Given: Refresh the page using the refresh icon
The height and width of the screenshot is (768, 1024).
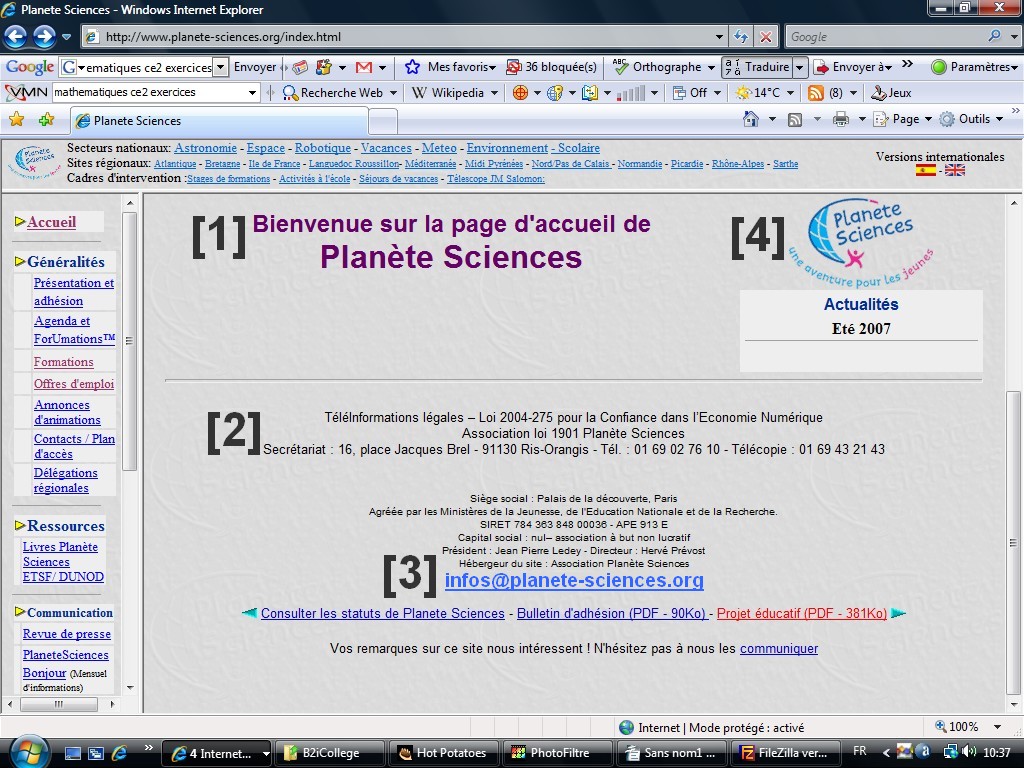Looking at the screenshot, I should (741, 37).
